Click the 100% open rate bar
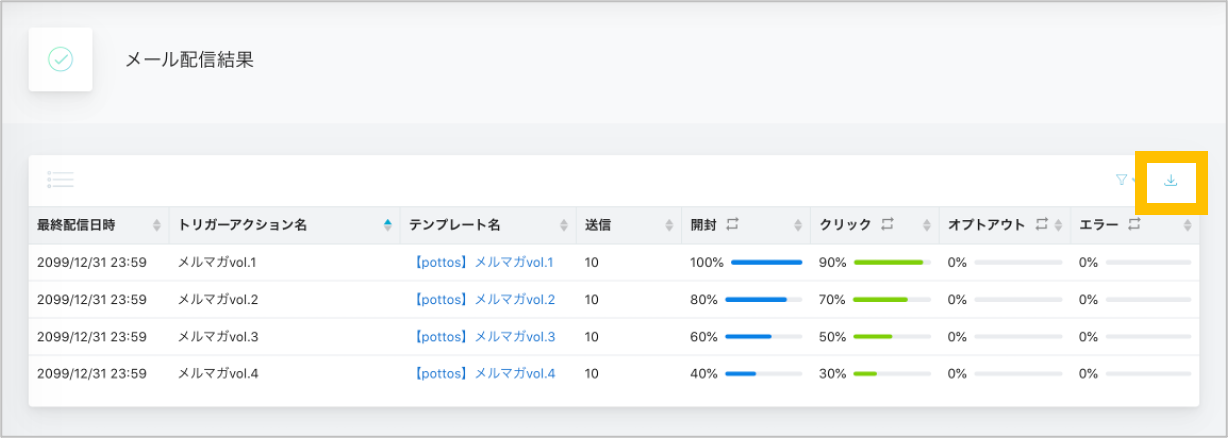The image size is (1228, 438). point(766,262)
